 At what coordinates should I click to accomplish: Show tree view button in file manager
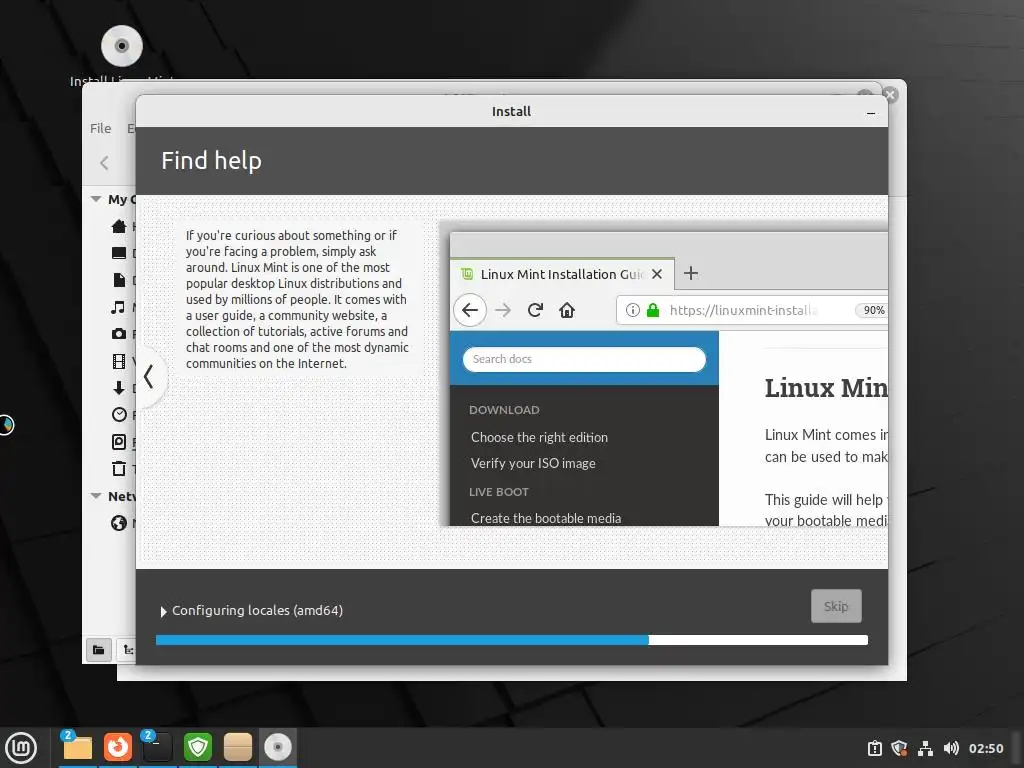click(x=127, y=649)
